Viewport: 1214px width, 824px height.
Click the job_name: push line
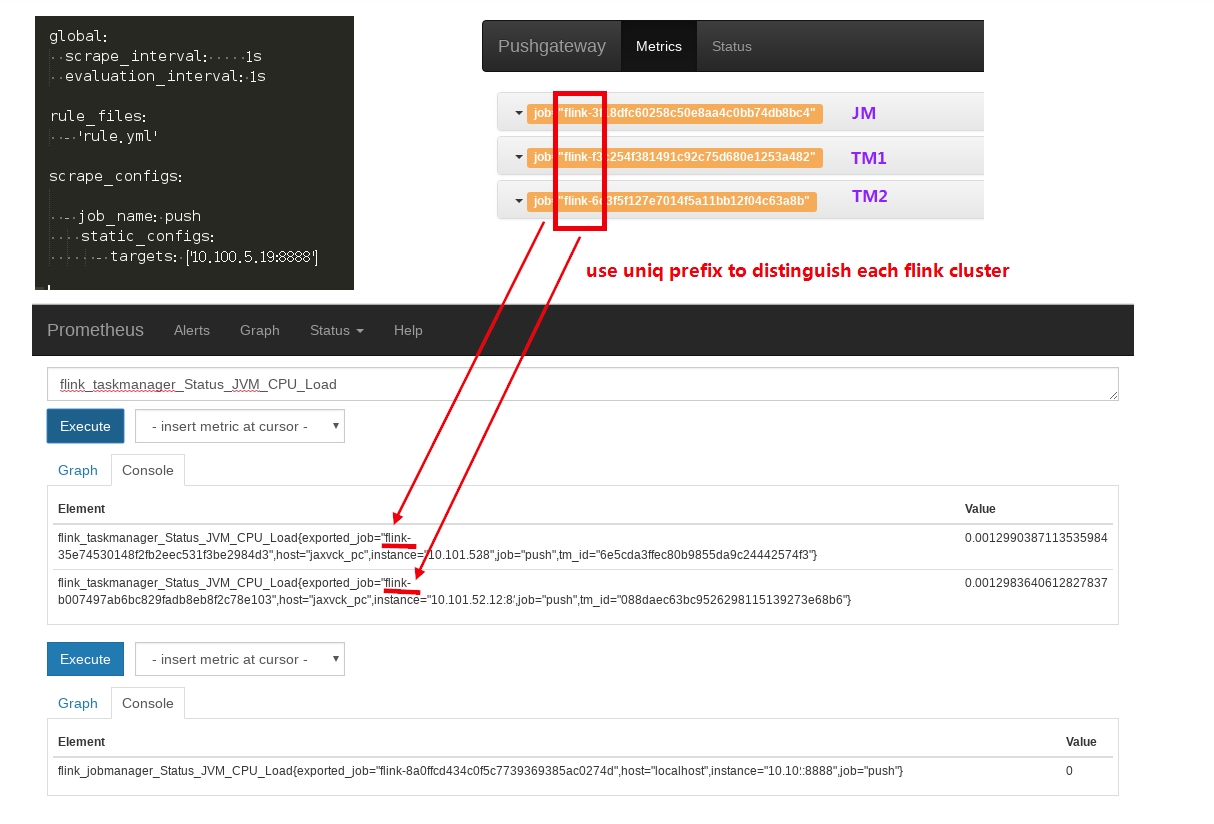(138, 217)
